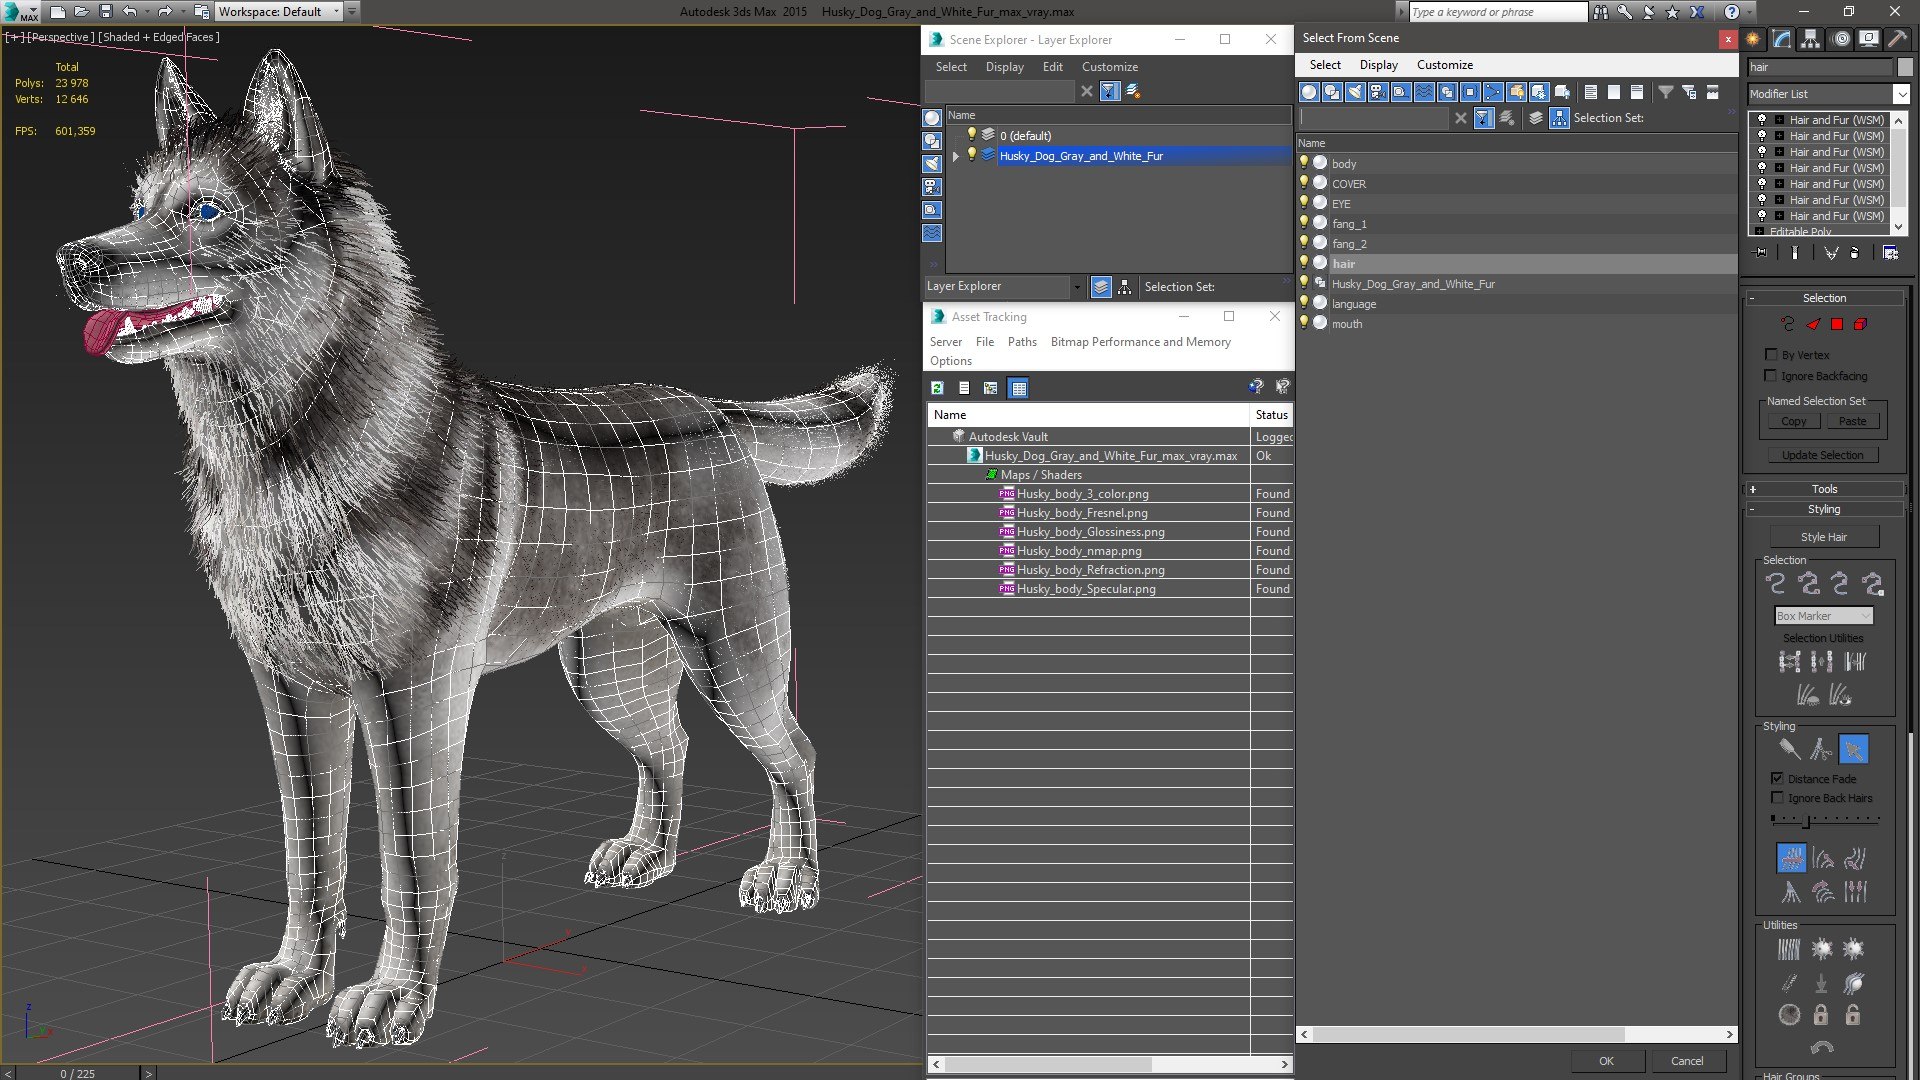Click the Undo arrow in top toolbar
Image resolution: width=1920 pixels, height=1080 pixels.
(130, 12)
